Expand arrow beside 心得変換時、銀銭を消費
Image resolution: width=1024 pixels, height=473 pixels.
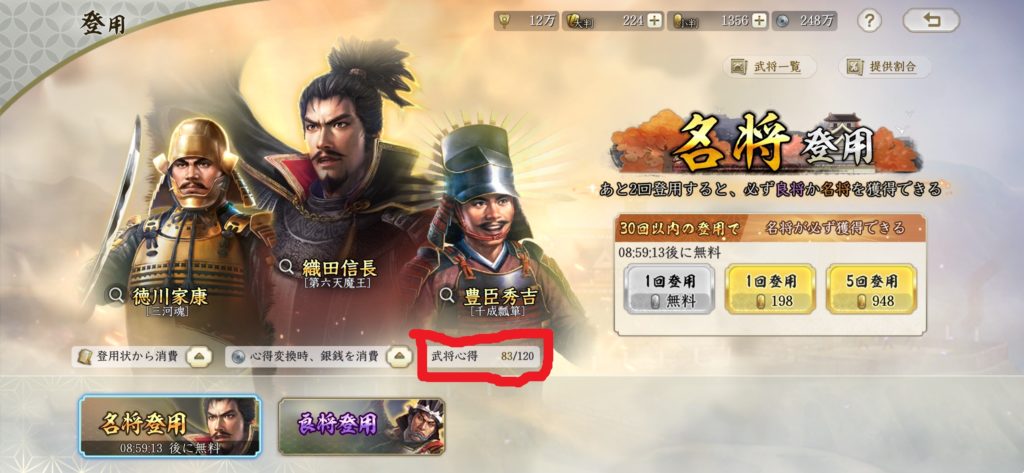pos(398,357)
